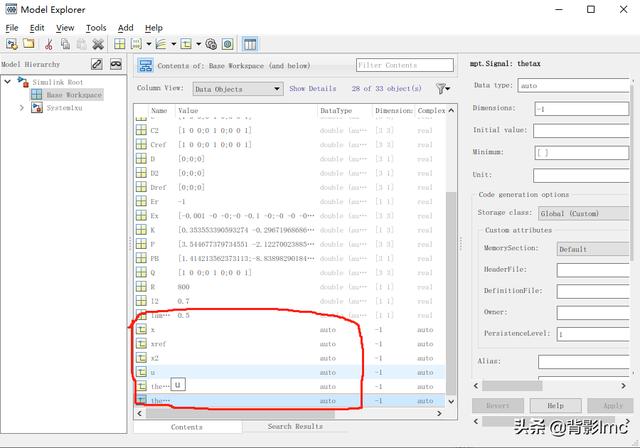Click the green circle target toolbar icon
640x448 pixels.
(228, 44)
